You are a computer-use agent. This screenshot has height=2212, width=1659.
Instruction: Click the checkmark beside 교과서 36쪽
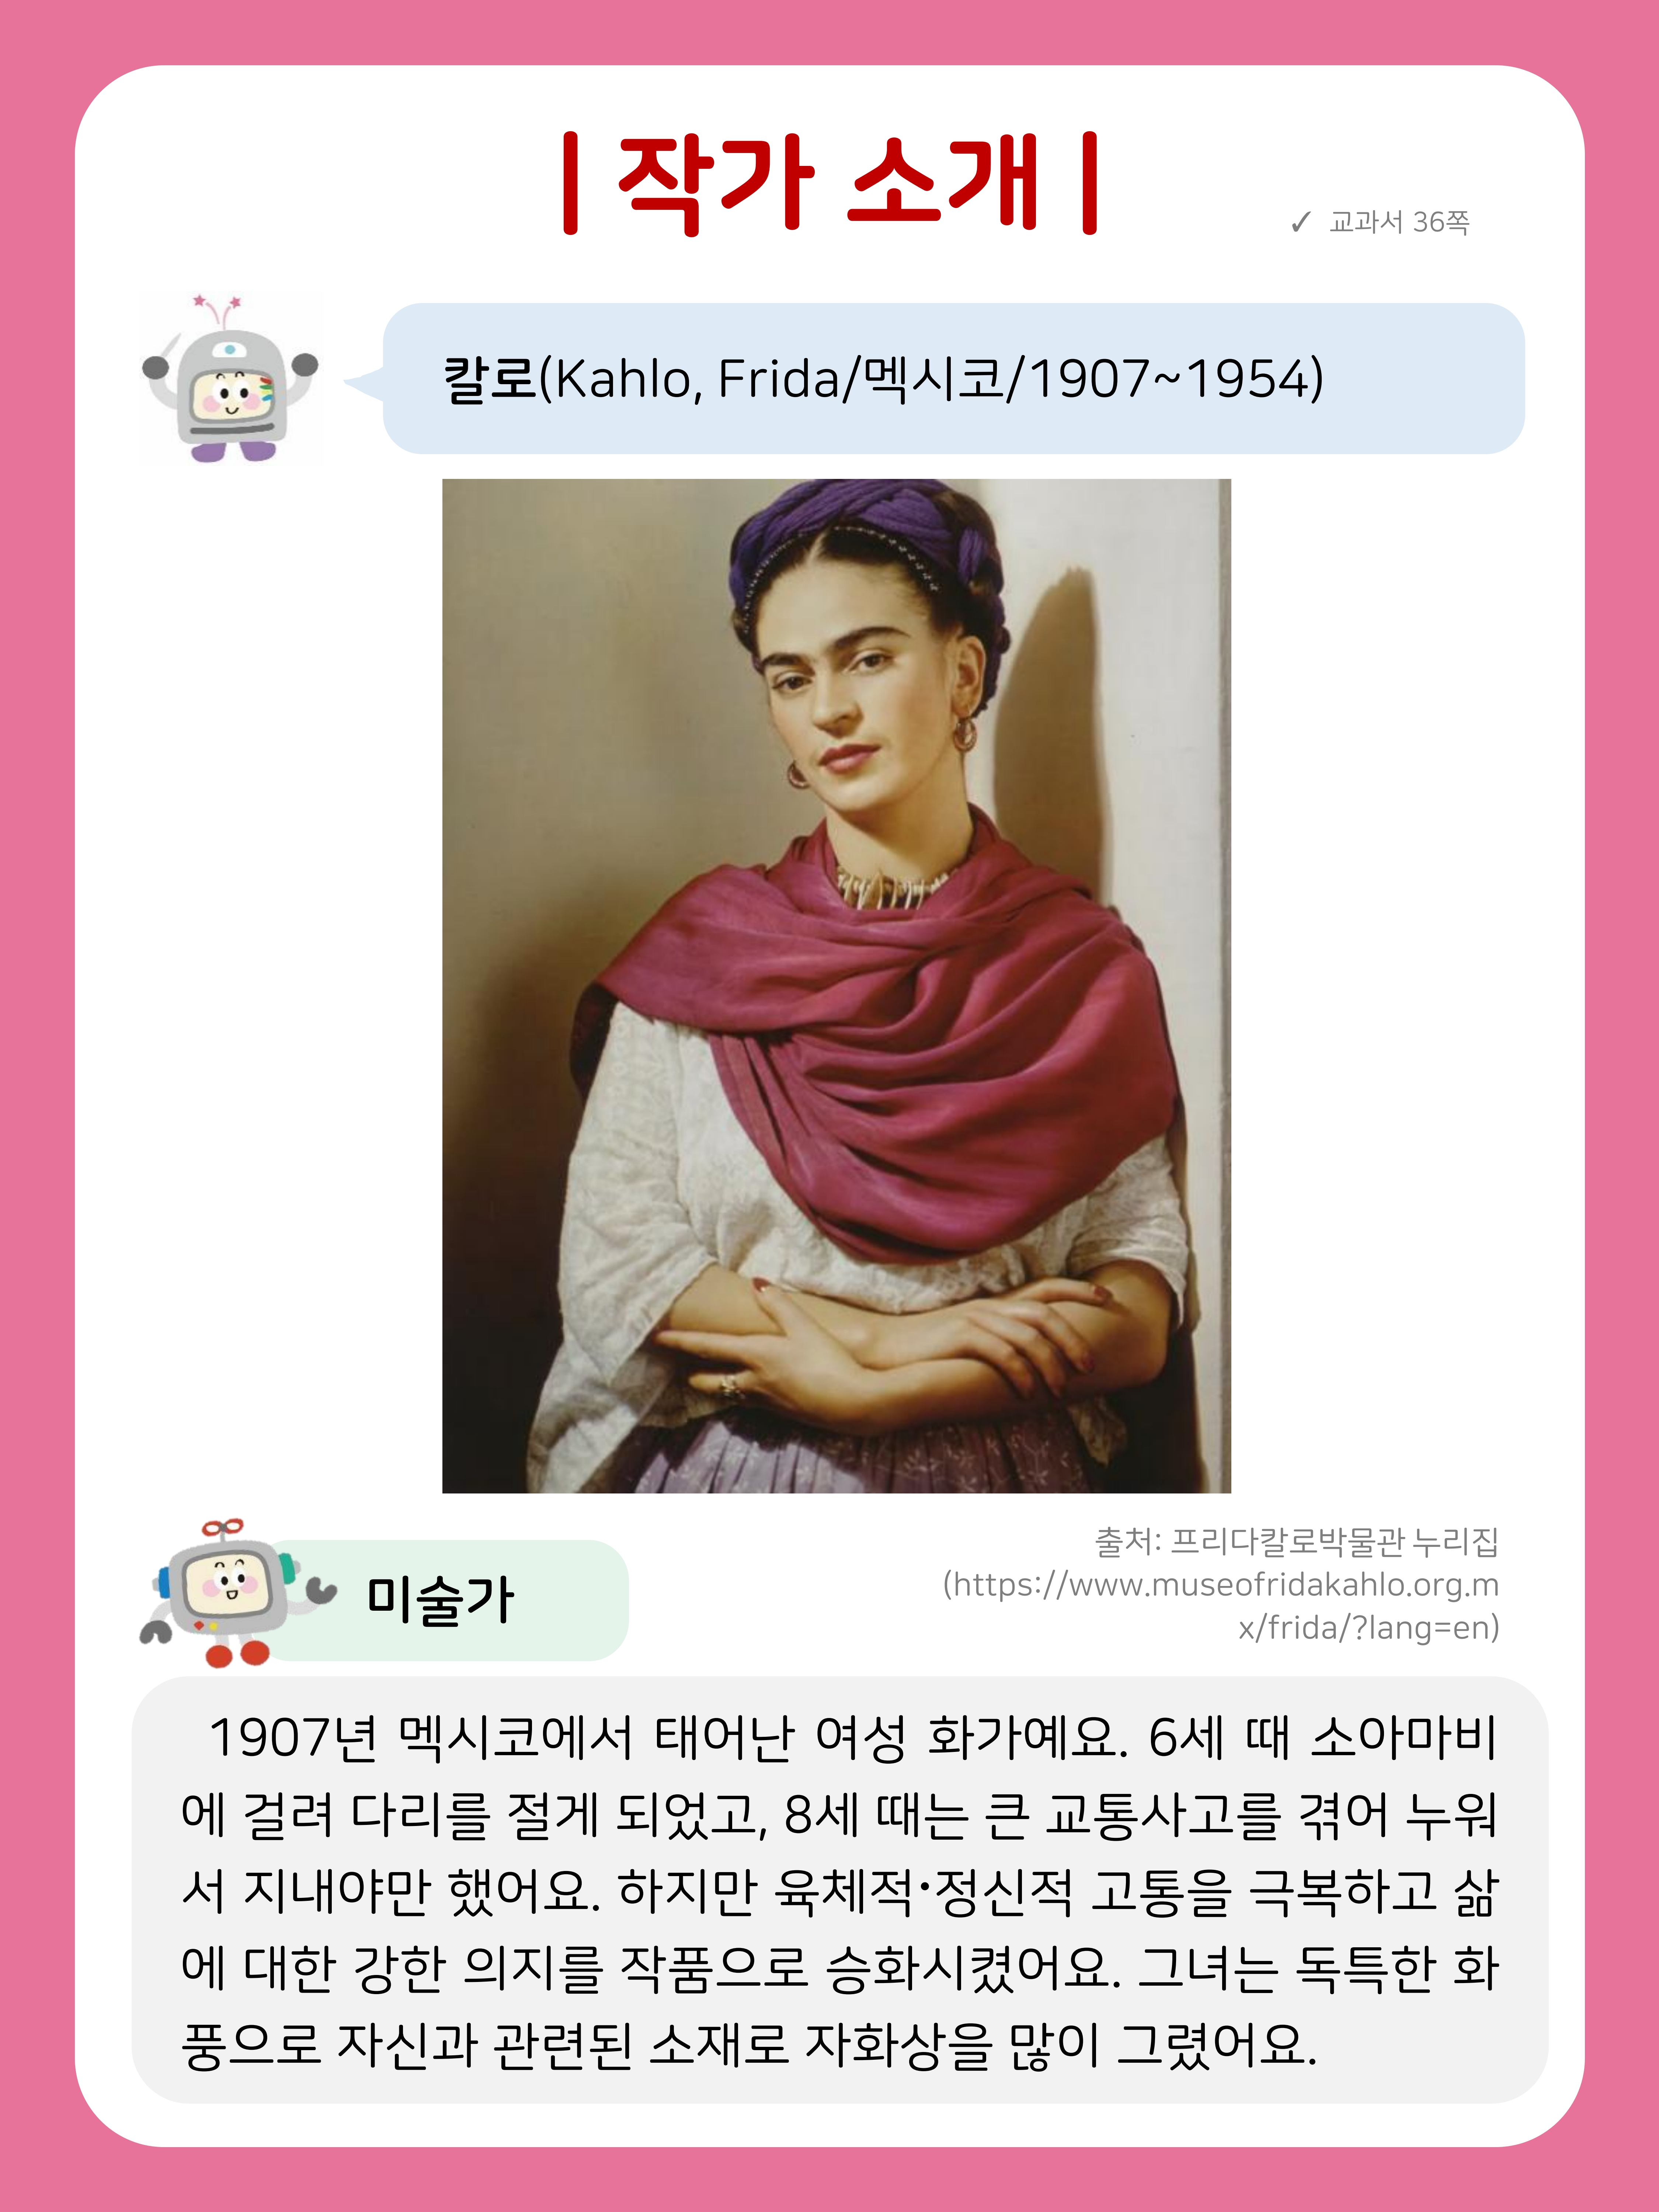[1300, 222]
